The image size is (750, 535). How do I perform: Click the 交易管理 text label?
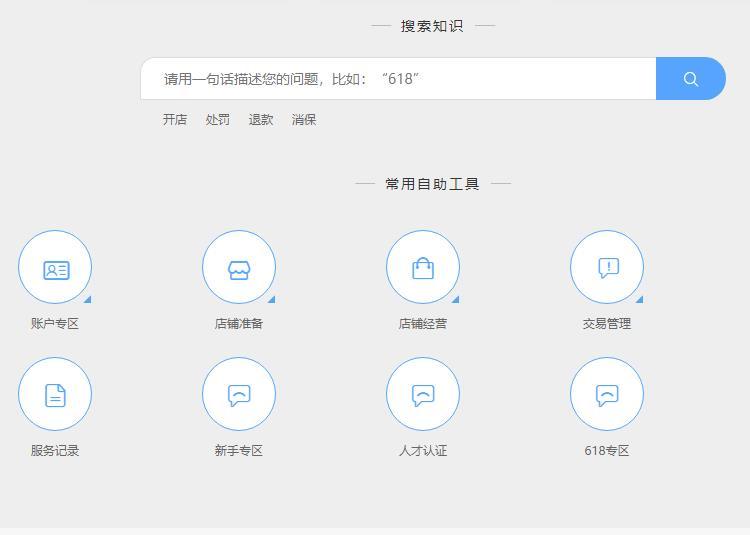pos(607,324)
